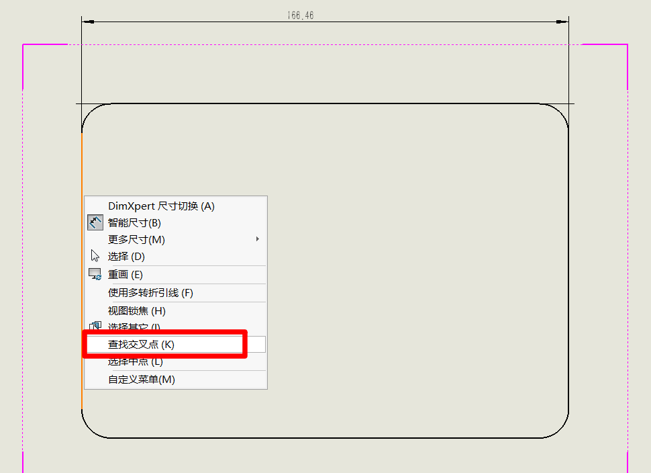The image size is (651, 473).
Task: Run the 重画 (E) redraw command
Action: tap(176, 274)
